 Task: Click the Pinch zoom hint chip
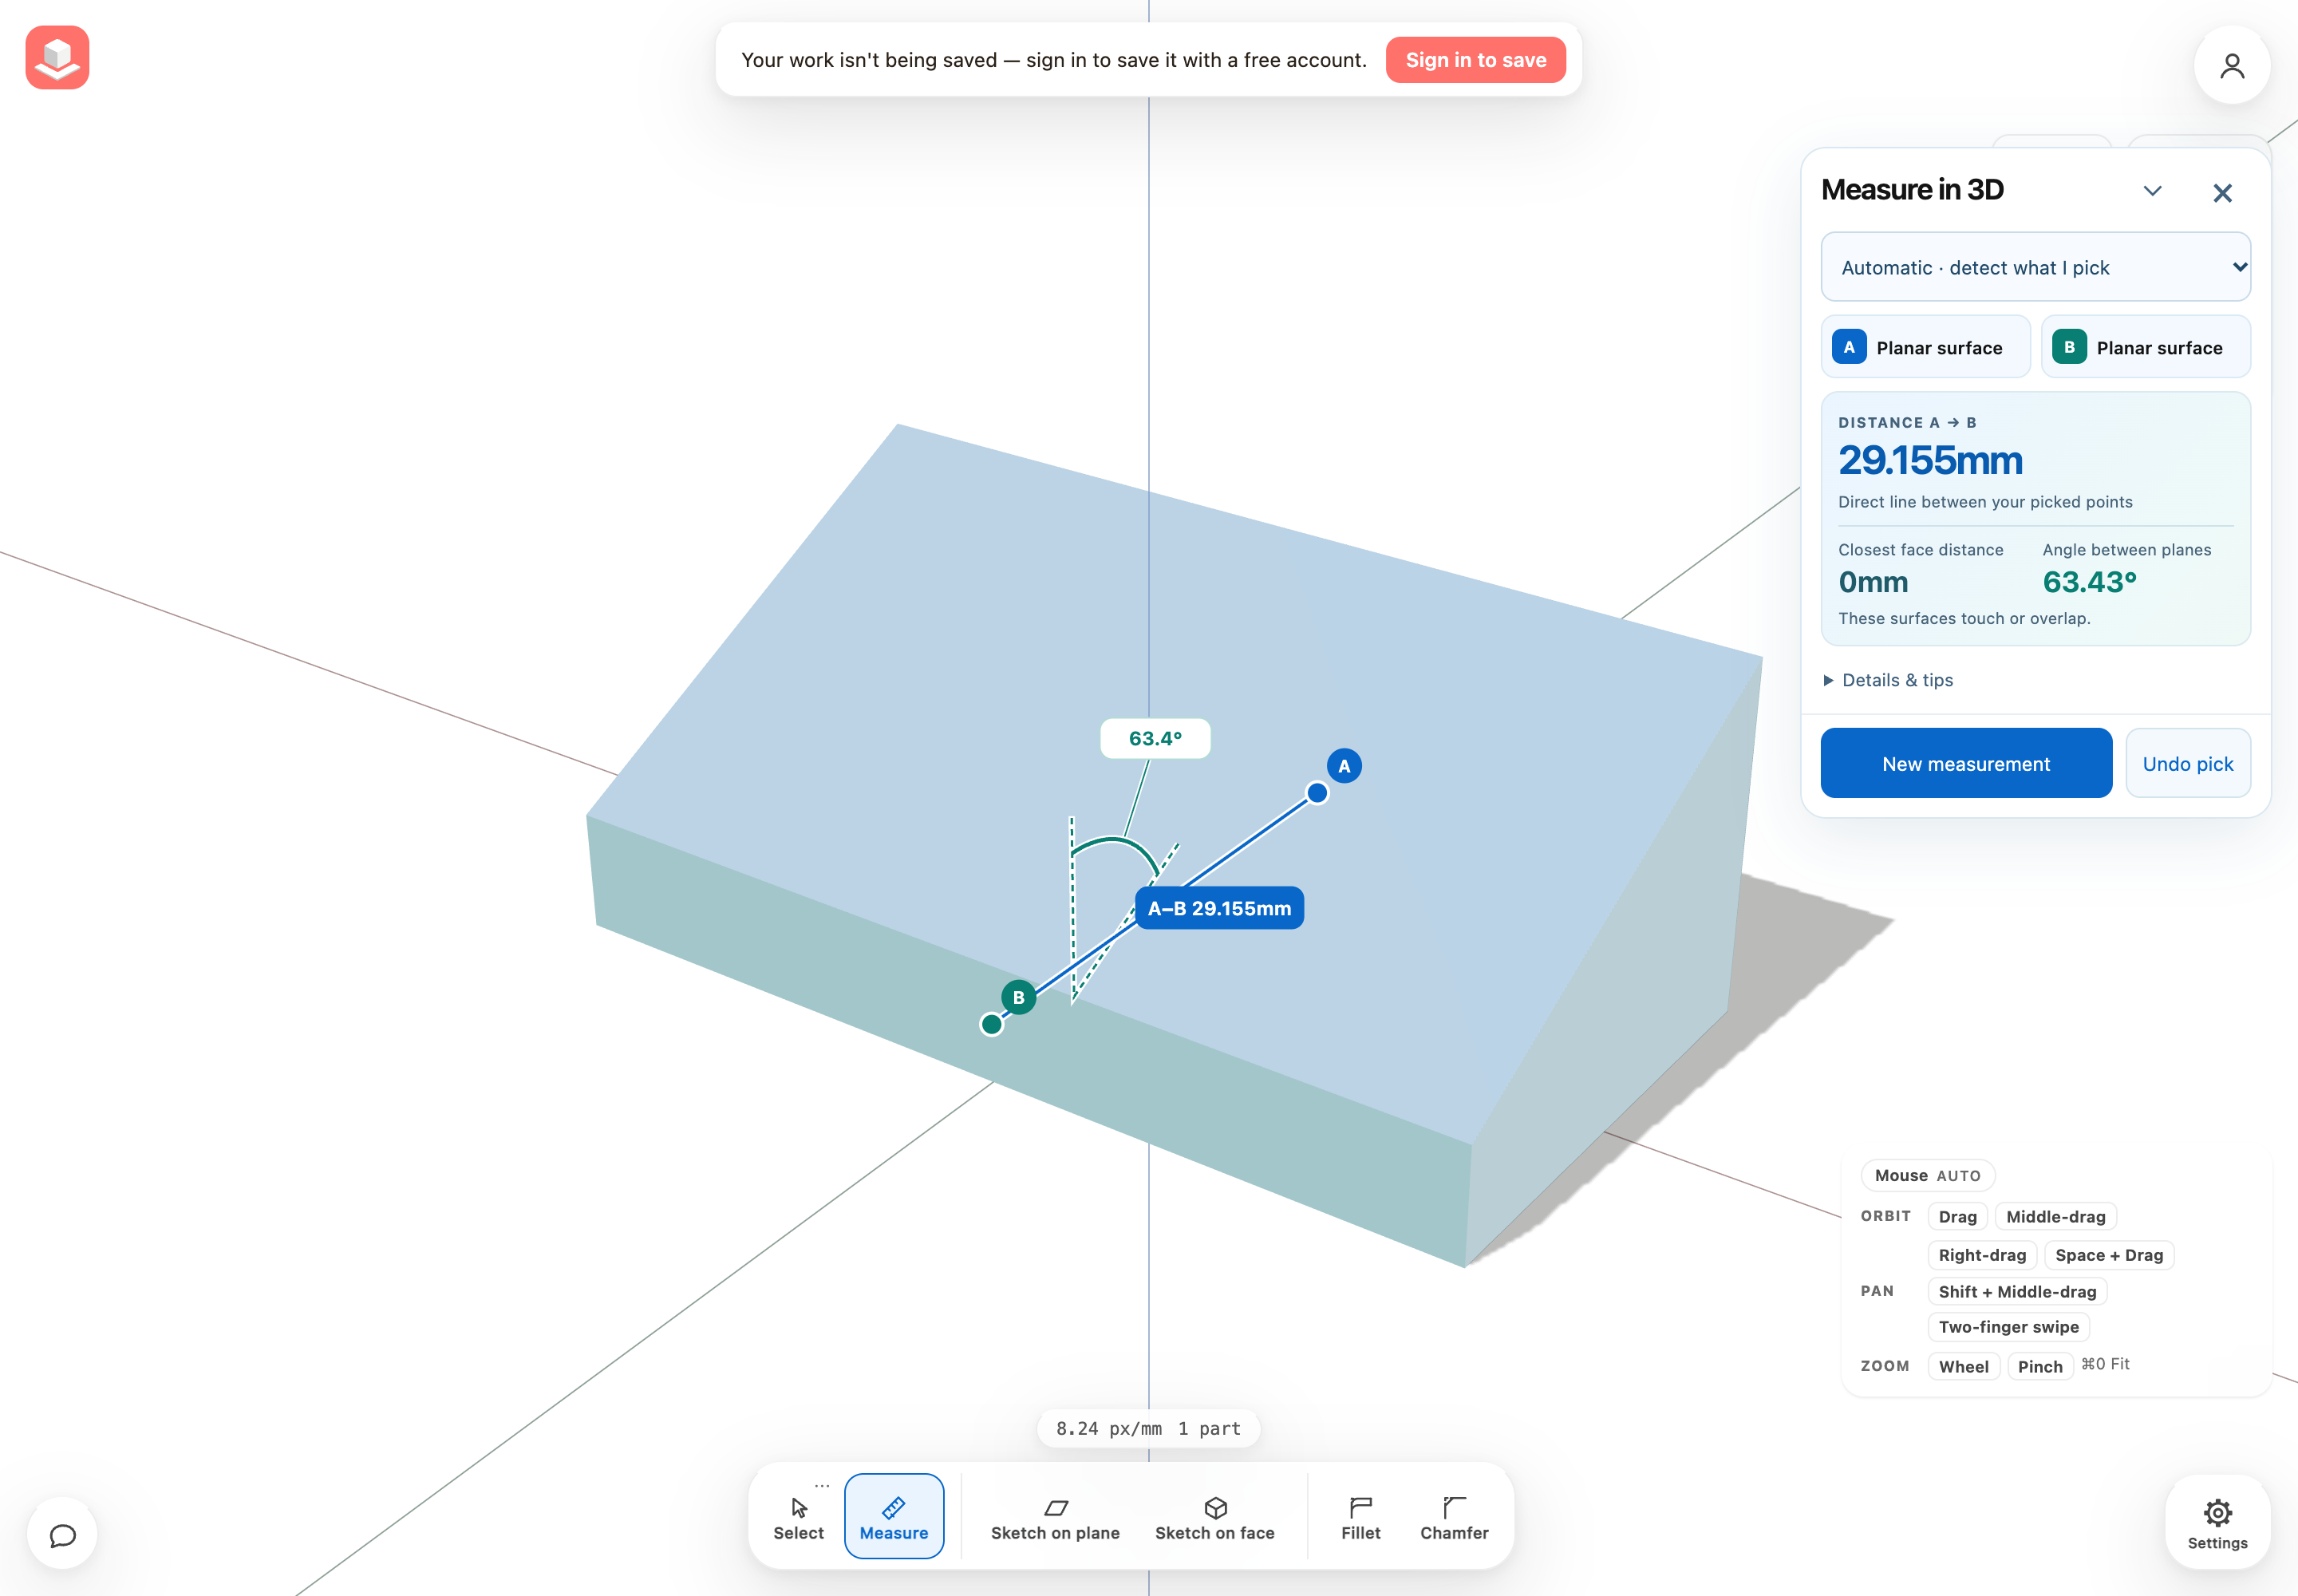2039,1366
